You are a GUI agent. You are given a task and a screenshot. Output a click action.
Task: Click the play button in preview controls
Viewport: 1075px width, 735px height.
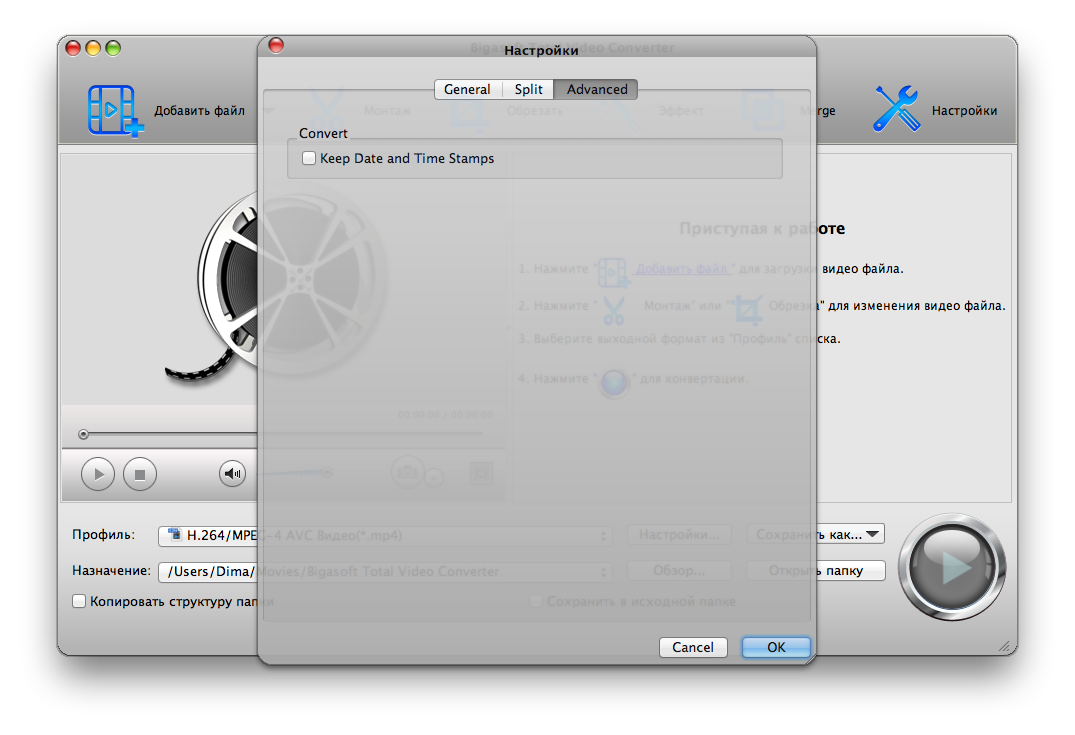point(98,474)
